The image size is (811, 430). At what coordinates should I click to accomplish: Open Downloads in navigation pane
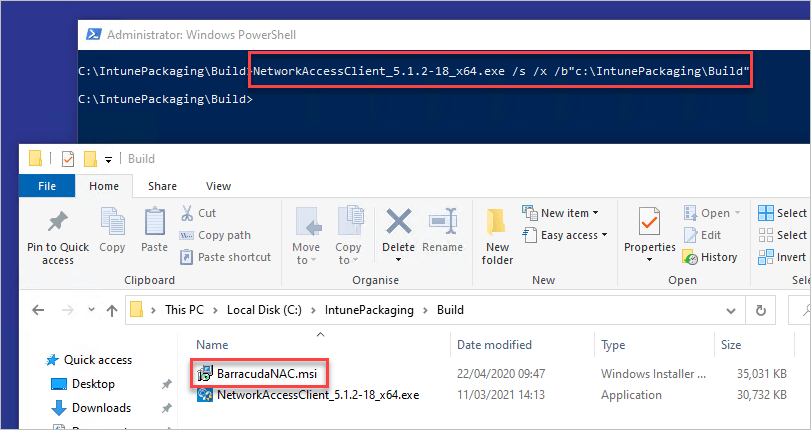click(x=101, y=408)
